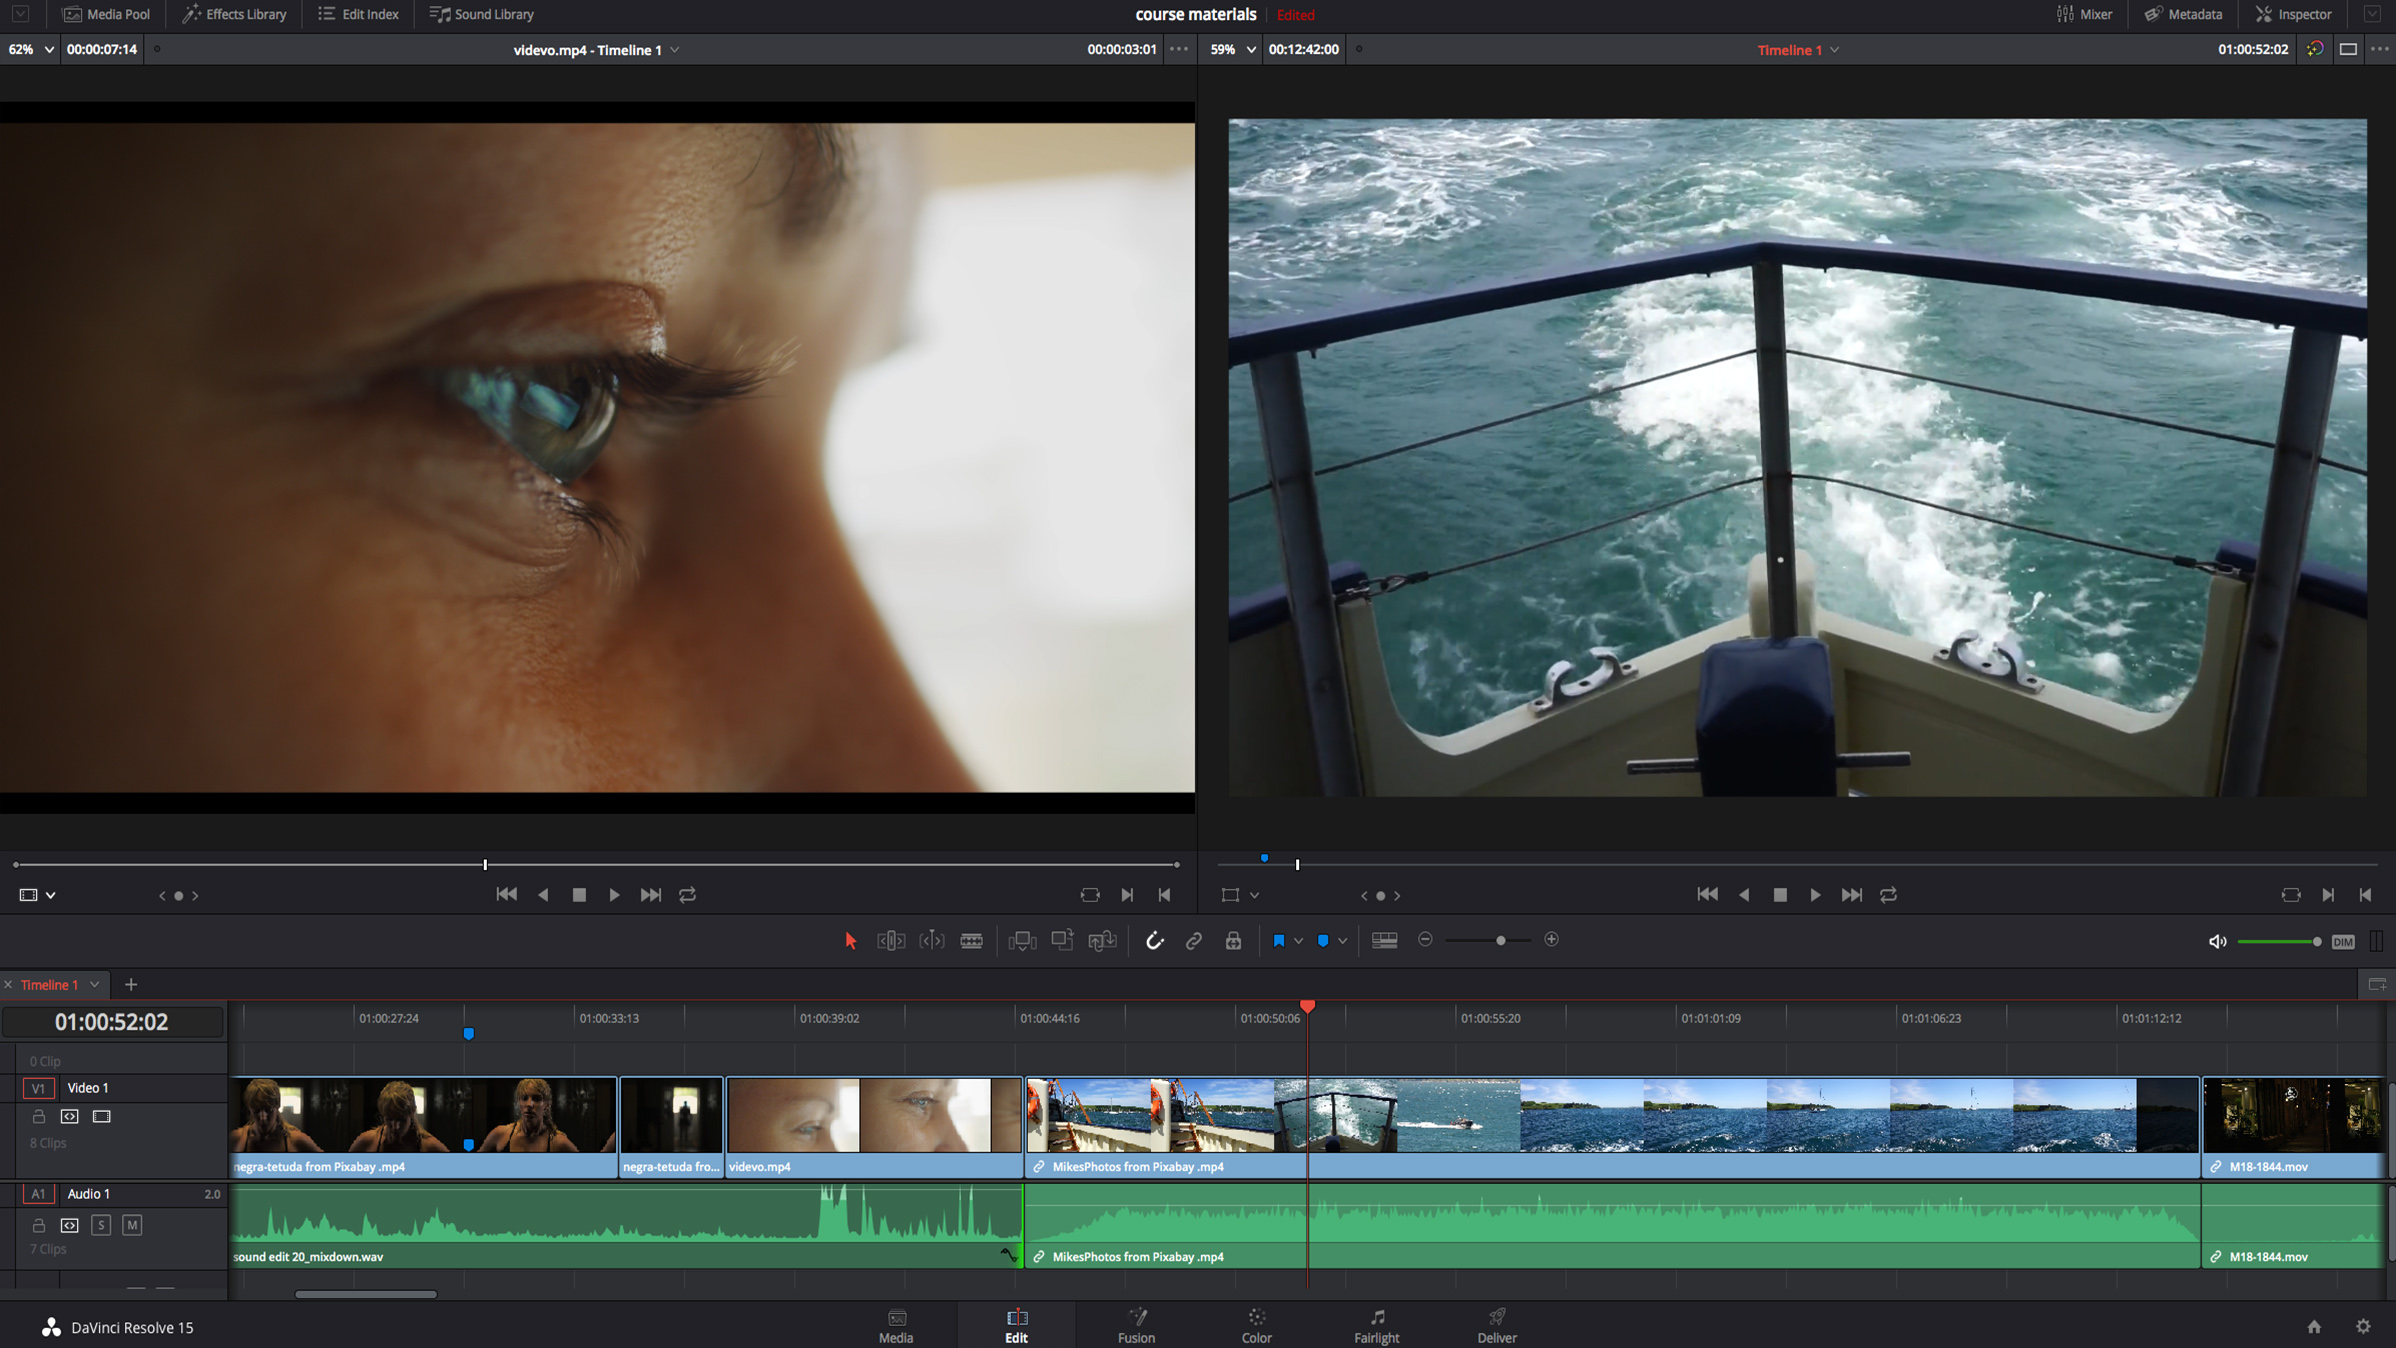
Task: Open the Fusion page
Action: coord(1136,1325)
